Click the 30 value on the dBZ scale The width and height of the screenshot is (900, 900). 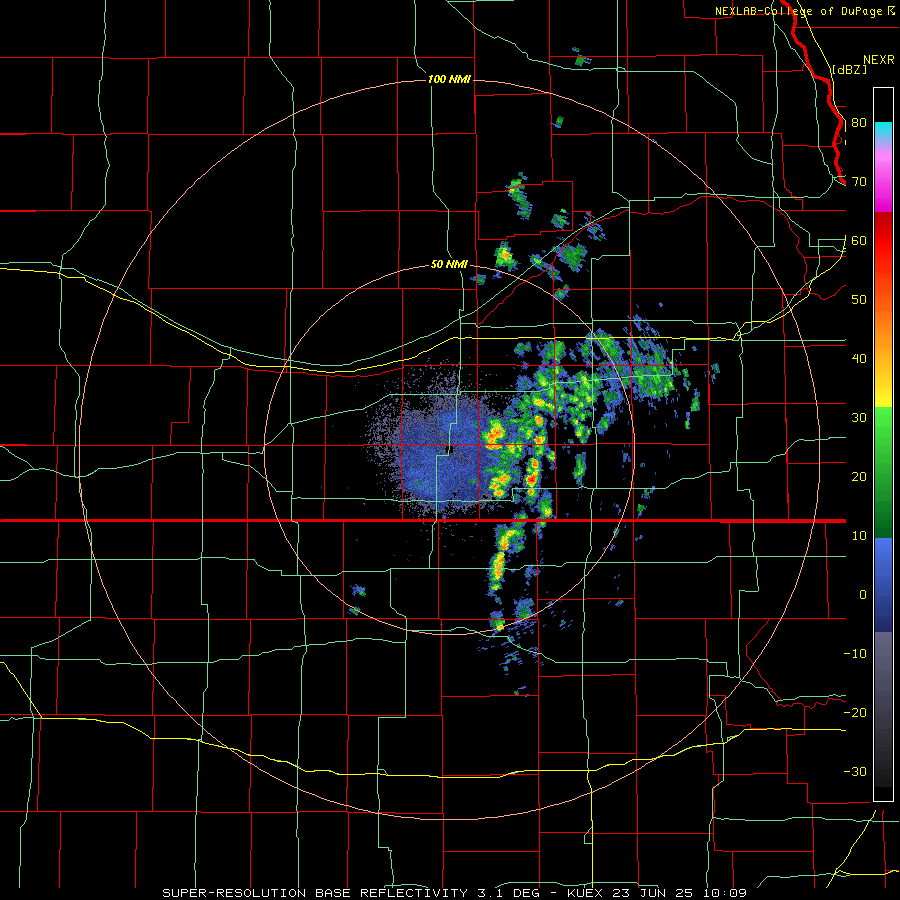pos(859,418)
